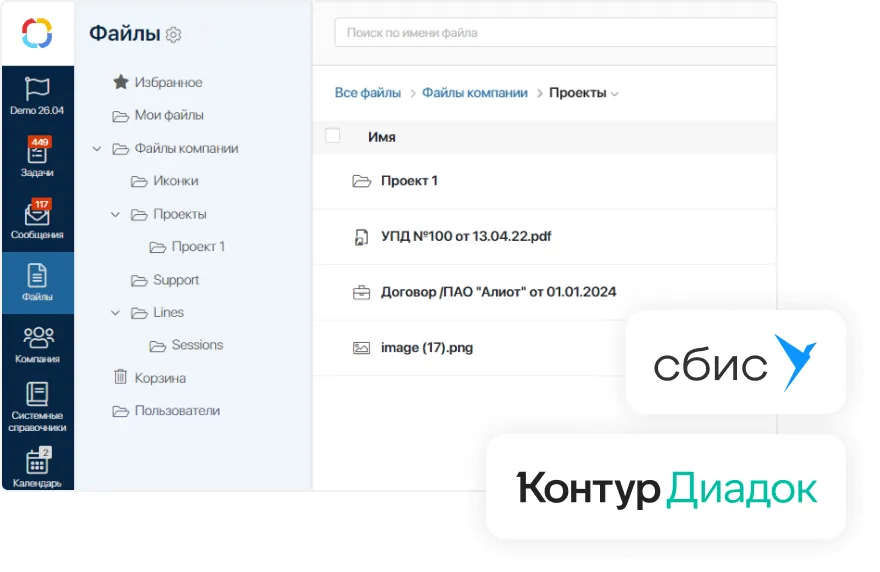This screenshot has width=880, height=572.
Task: Open the Demo 26.04 flag icon
Action: (x=37, y=89)
